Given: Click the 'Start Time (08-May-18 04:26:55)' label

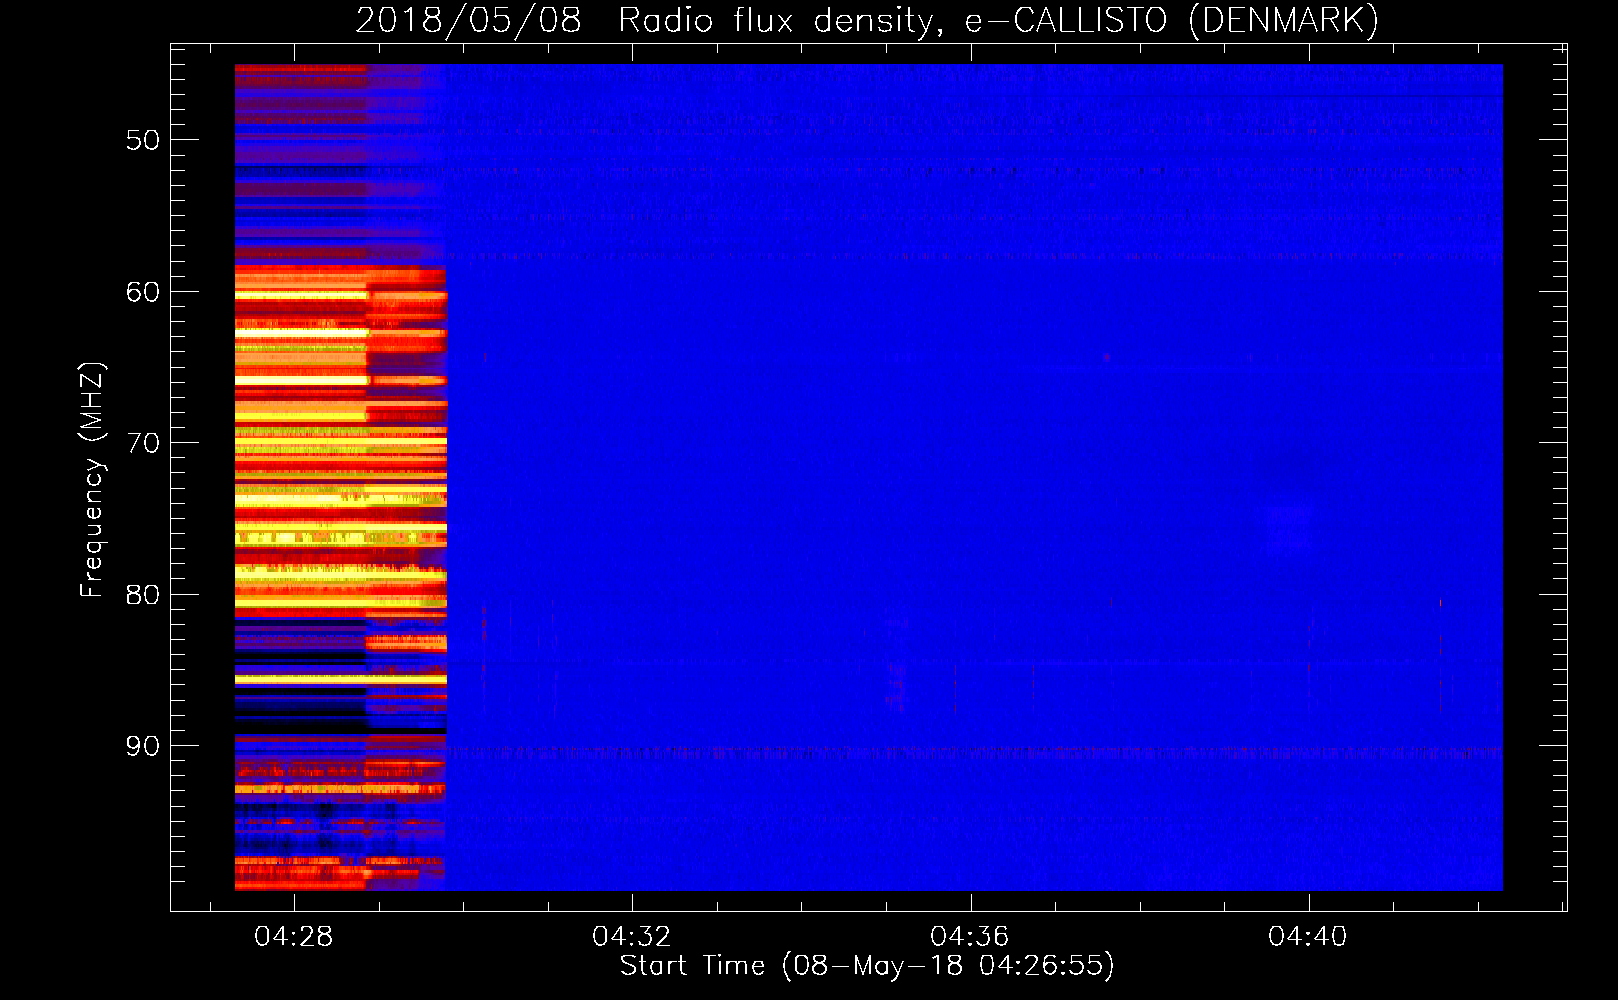Looking at the screenshot, I should (867, 966).
